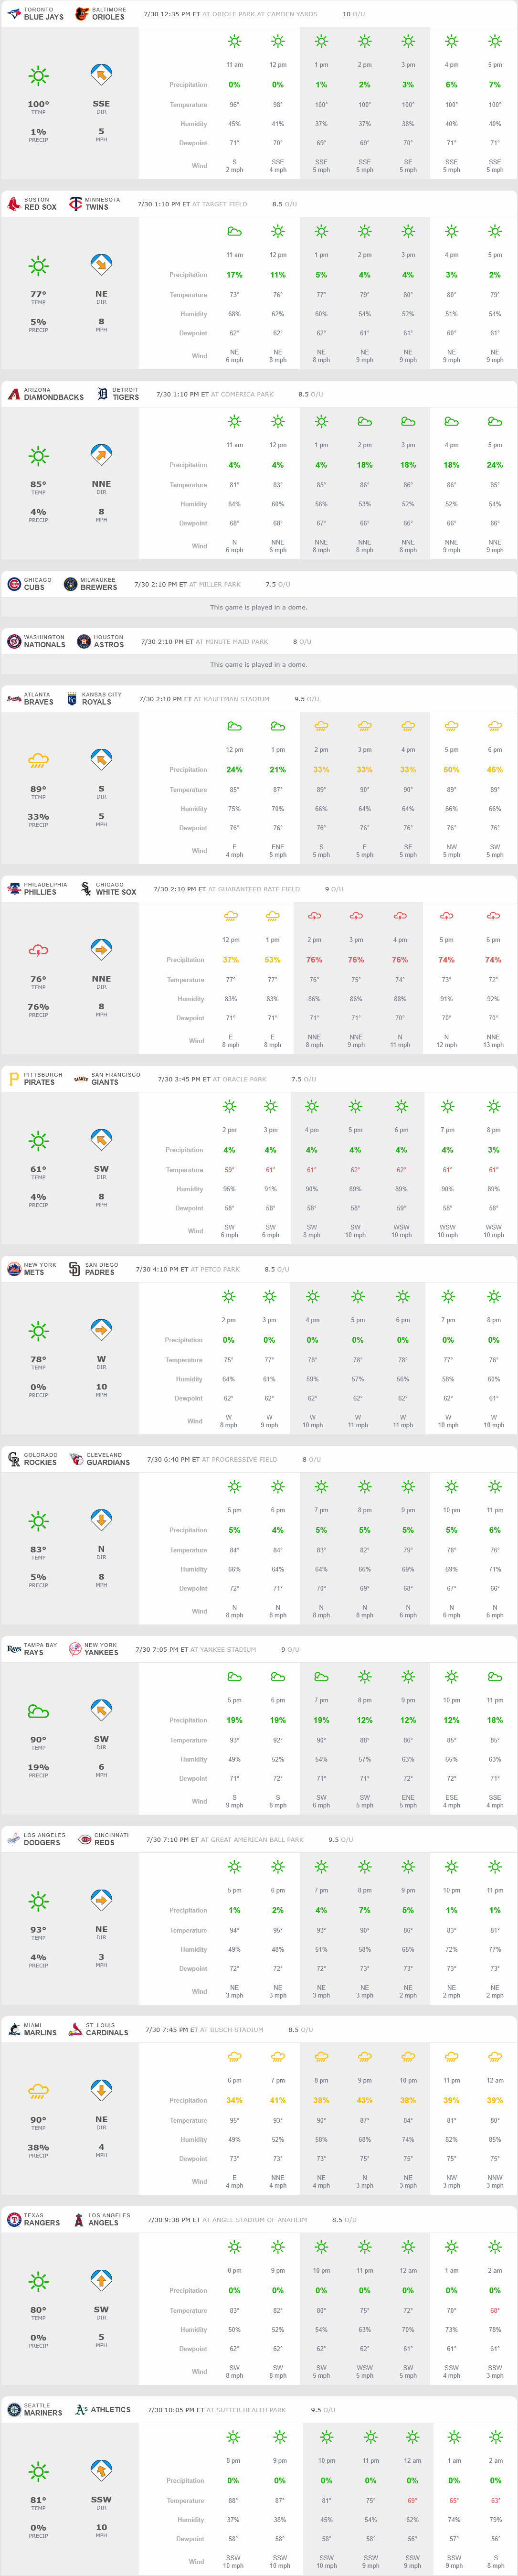
Task: Click "AT SUTTER HEALTH PARK" venue text
Action: (x=246, y=2409)
